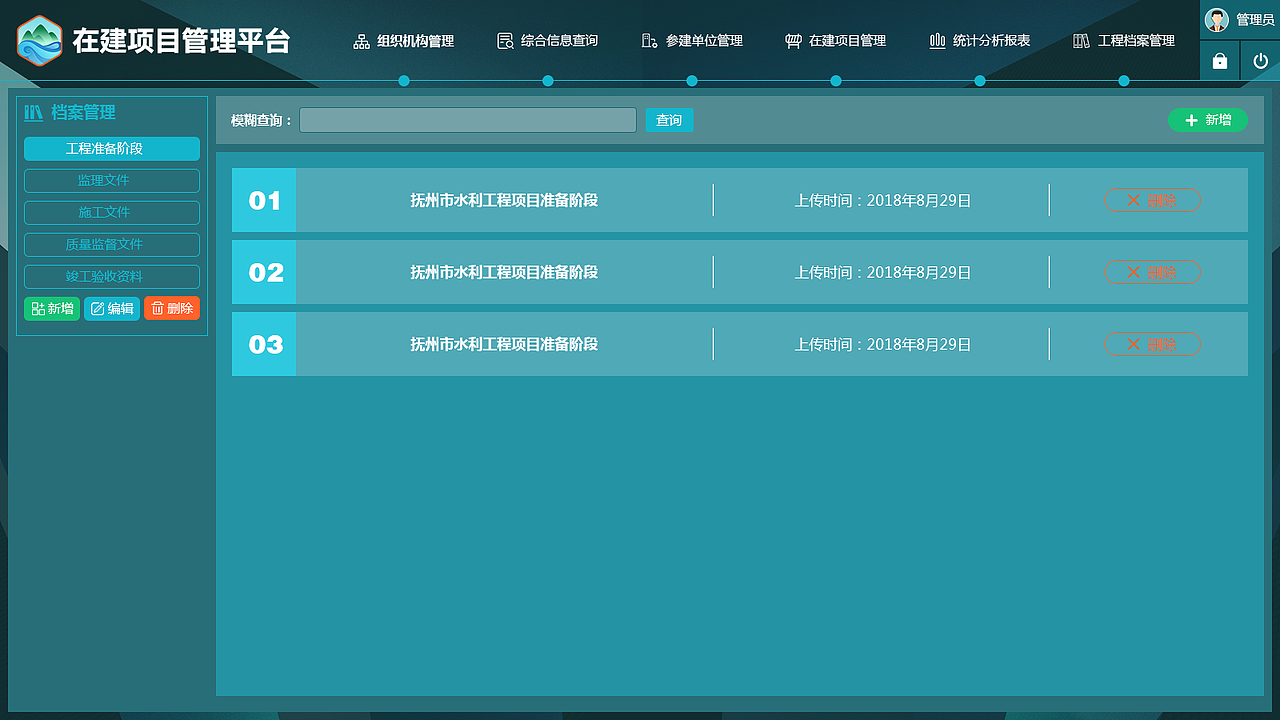
Task: Click the platform logo icon
Action: (40, 40)
